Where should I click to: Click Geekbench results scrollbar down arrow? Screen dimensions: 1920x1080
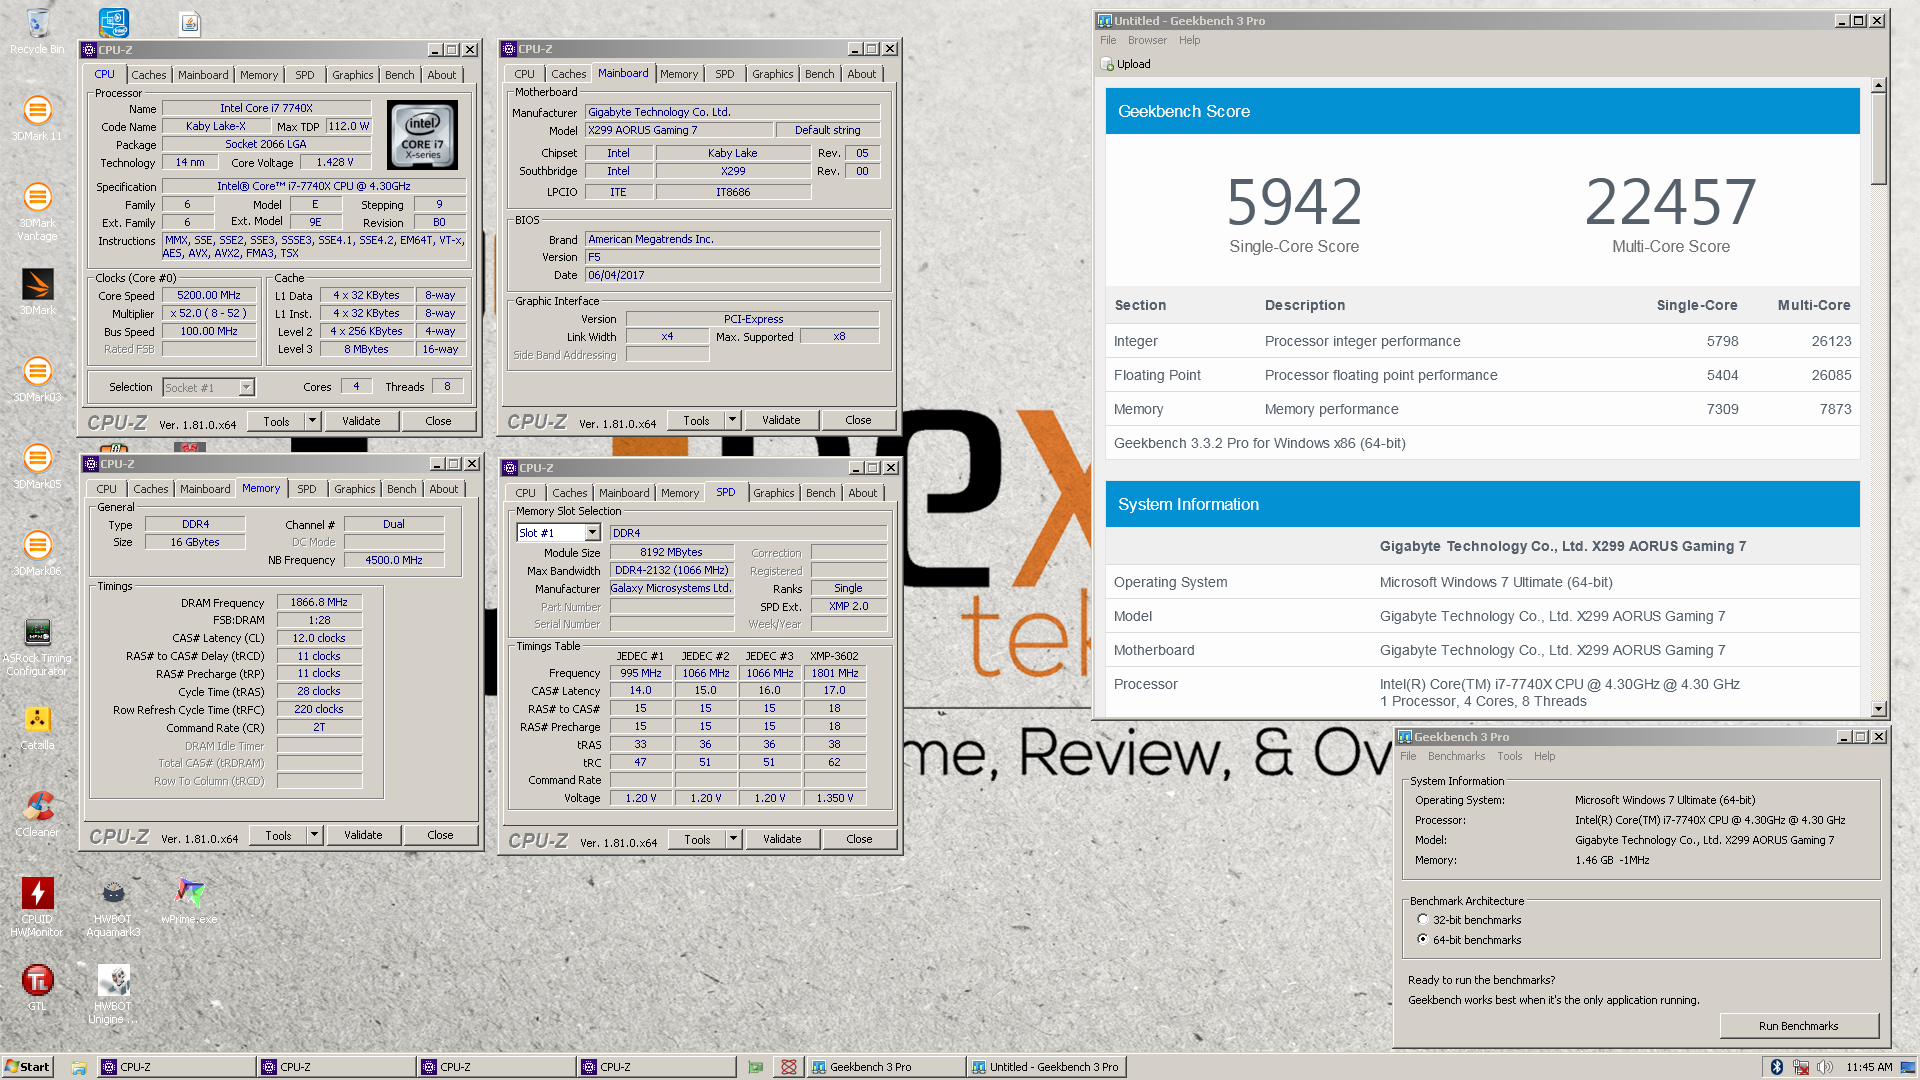[1878, 709]
